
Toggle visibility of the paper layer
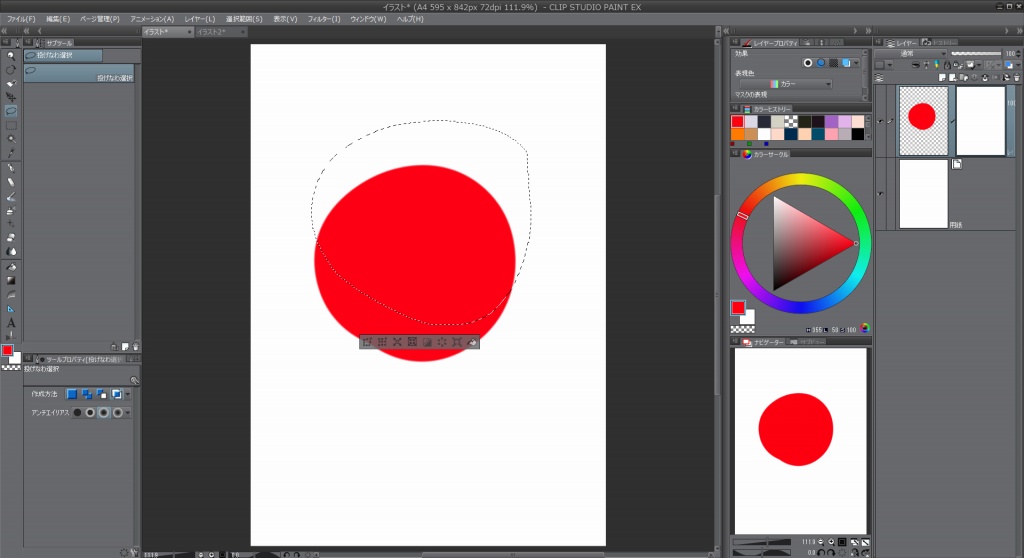(x=880, y=193)
